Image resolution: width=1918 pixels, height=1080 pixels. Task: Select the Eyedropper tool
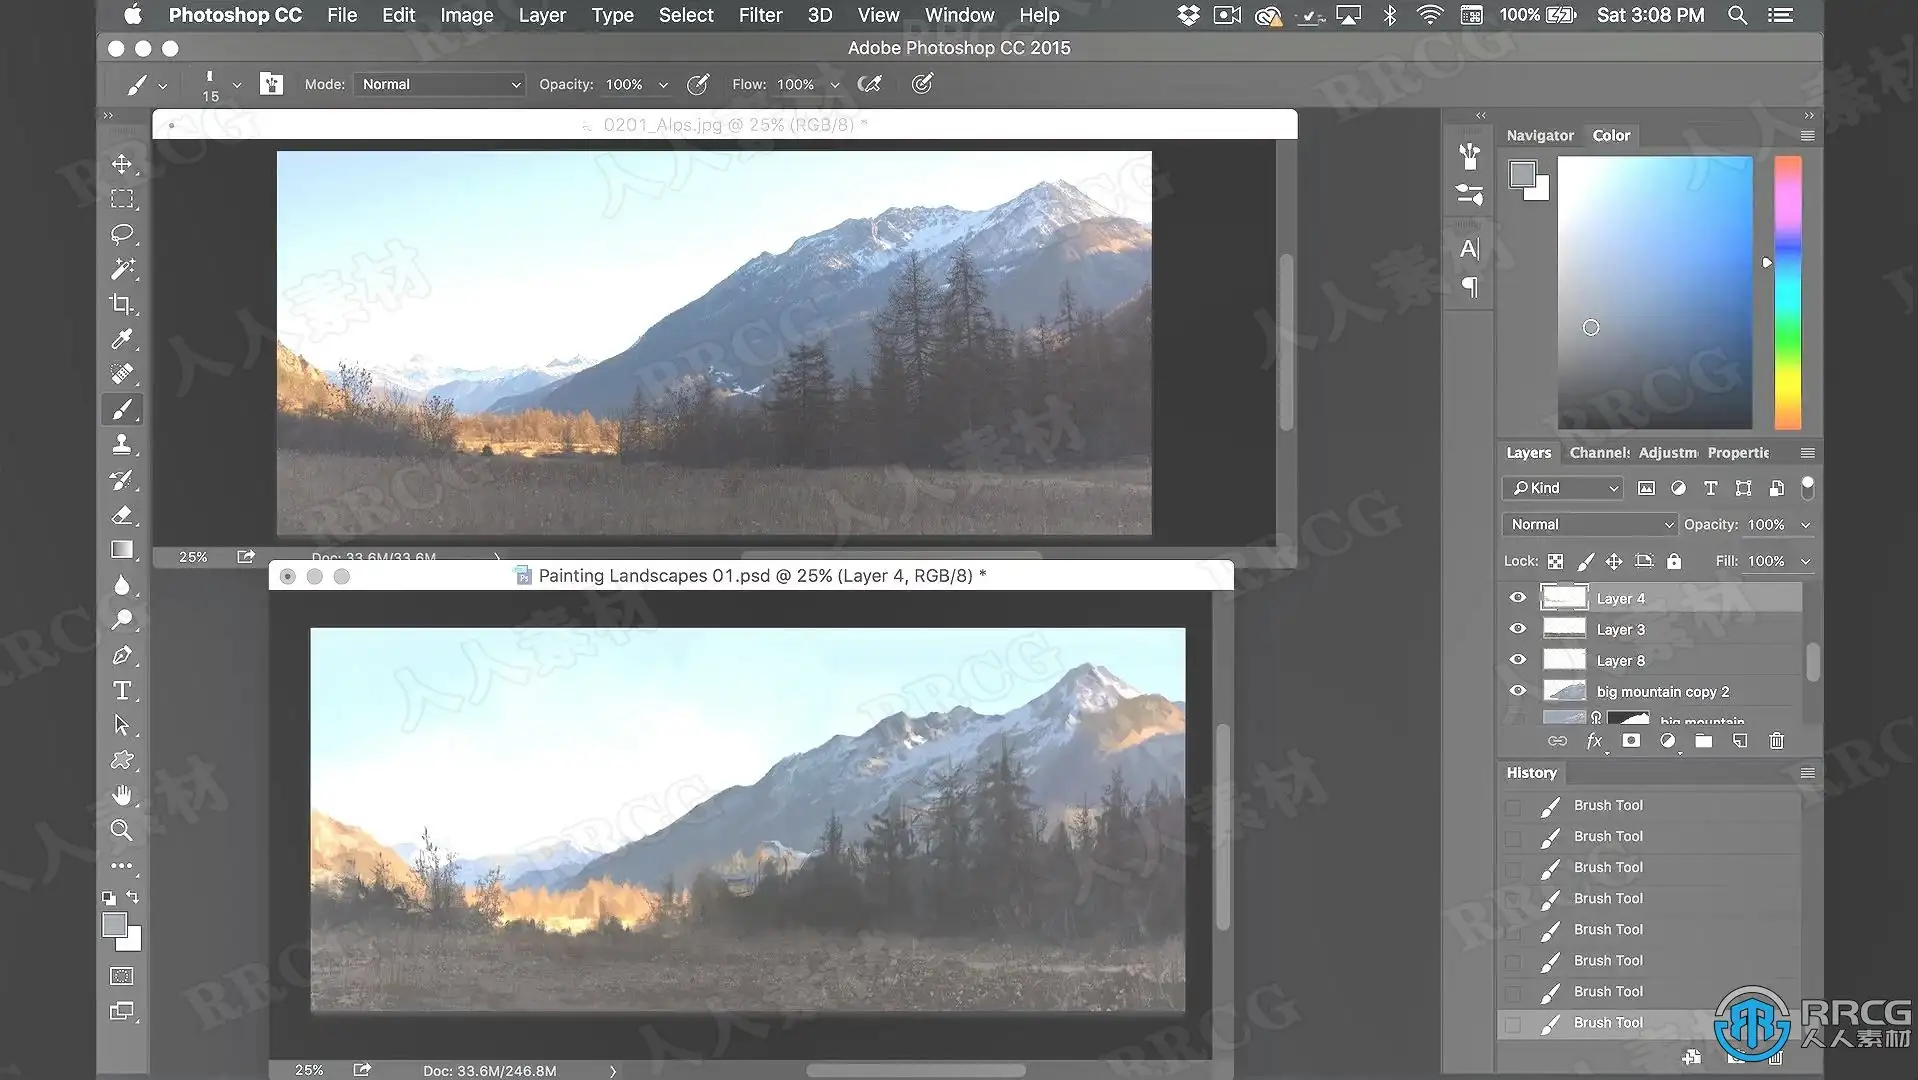pos(122,339)
